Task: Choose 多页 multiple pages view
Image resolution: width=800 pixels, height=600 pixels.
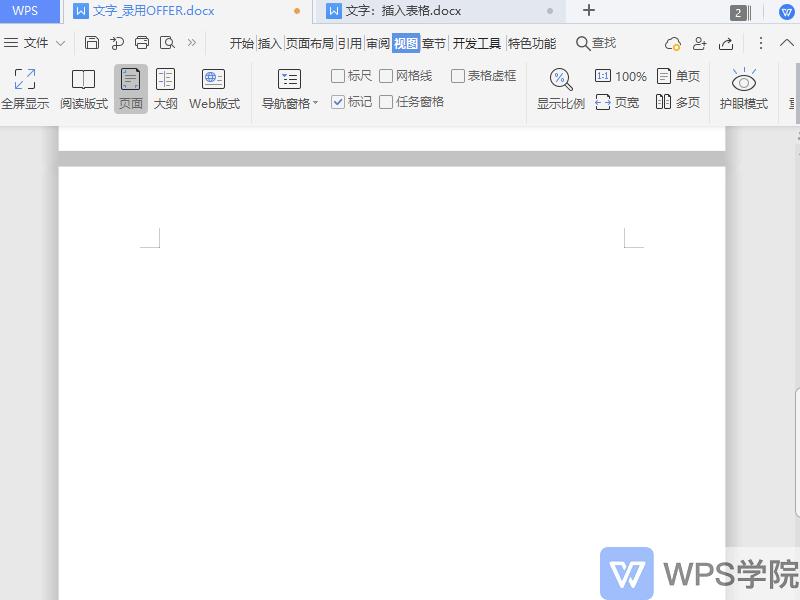Action: coord(678,103)
